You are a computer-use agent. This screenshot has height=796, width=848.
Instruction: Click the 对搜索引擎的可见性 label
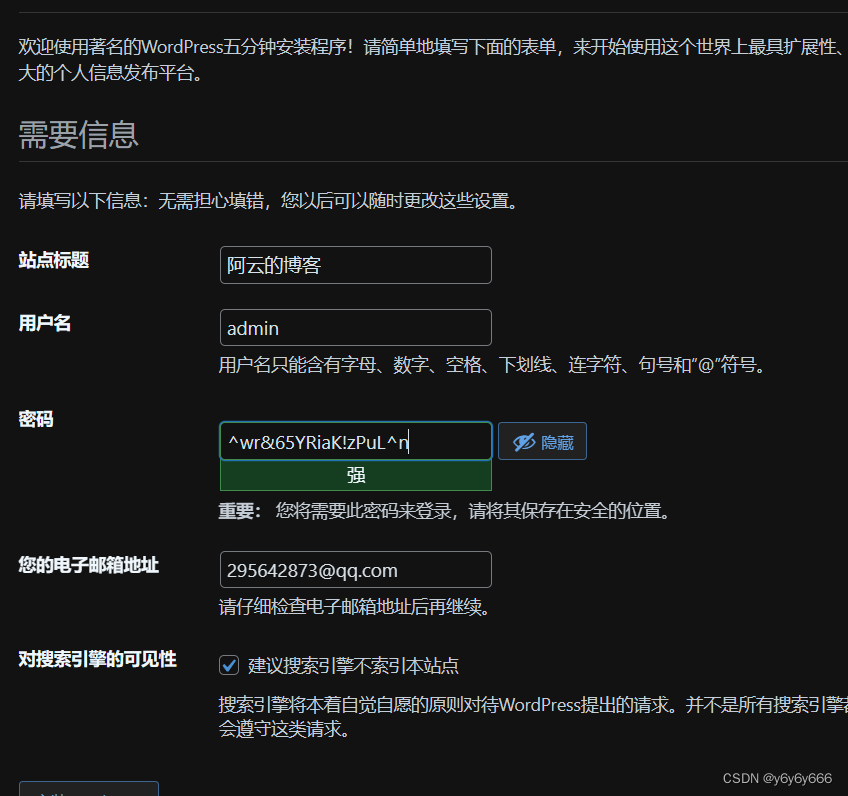(97, 659)
